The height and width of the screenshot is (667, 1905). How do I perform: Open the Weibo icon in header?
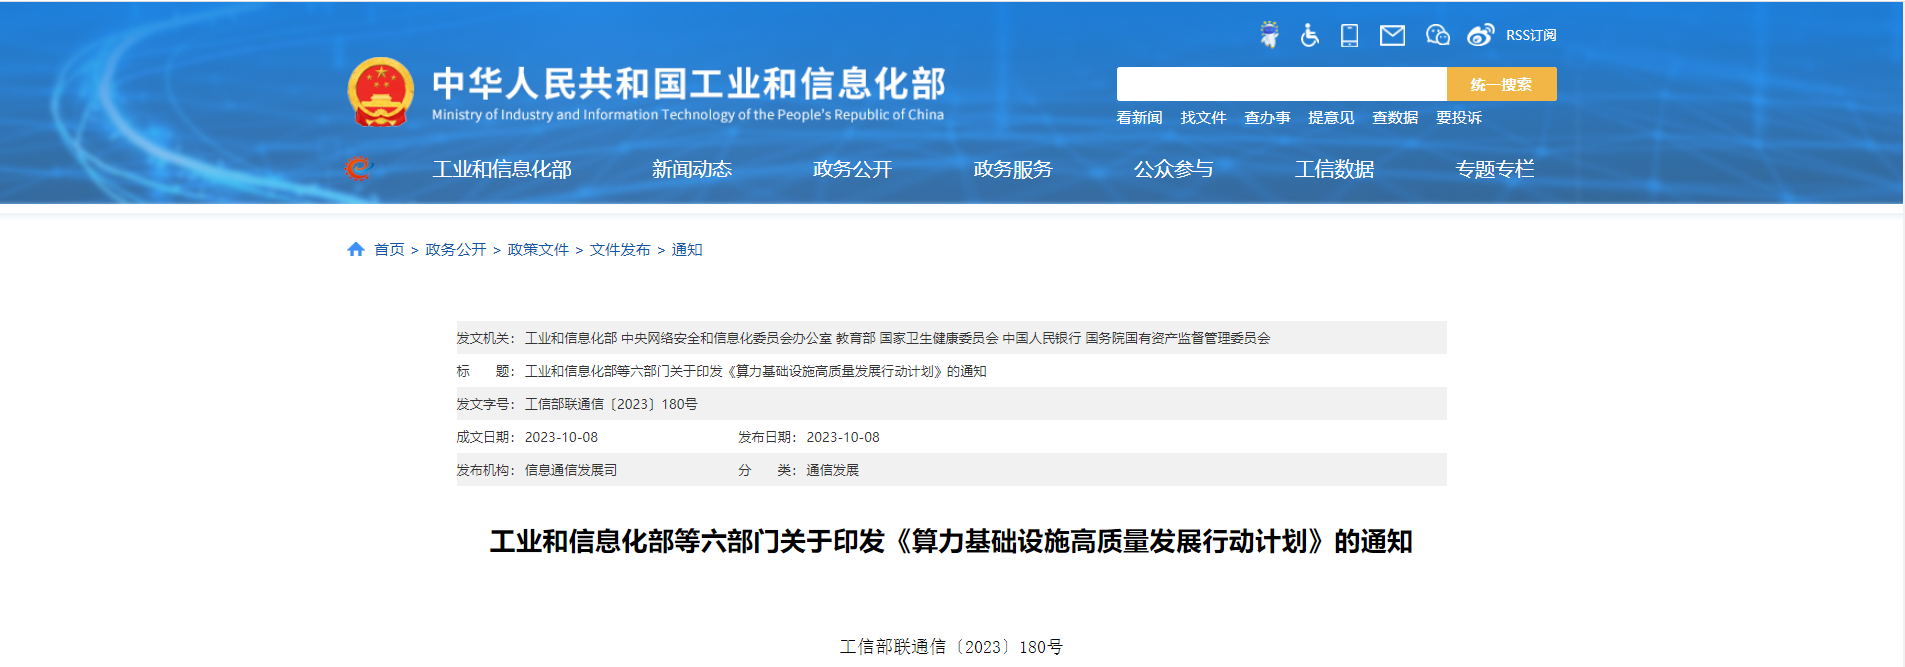coord(1480,36)
